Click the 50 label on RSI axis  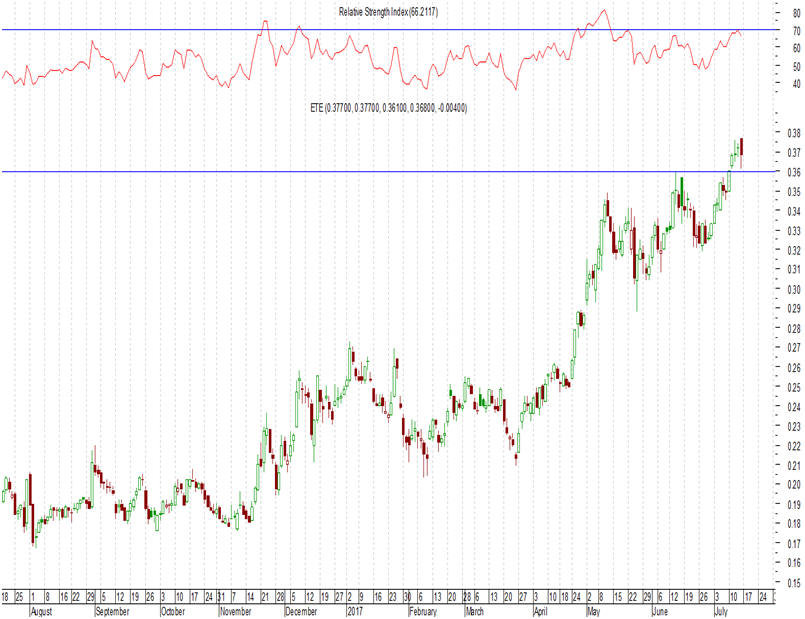coord(796,67)
